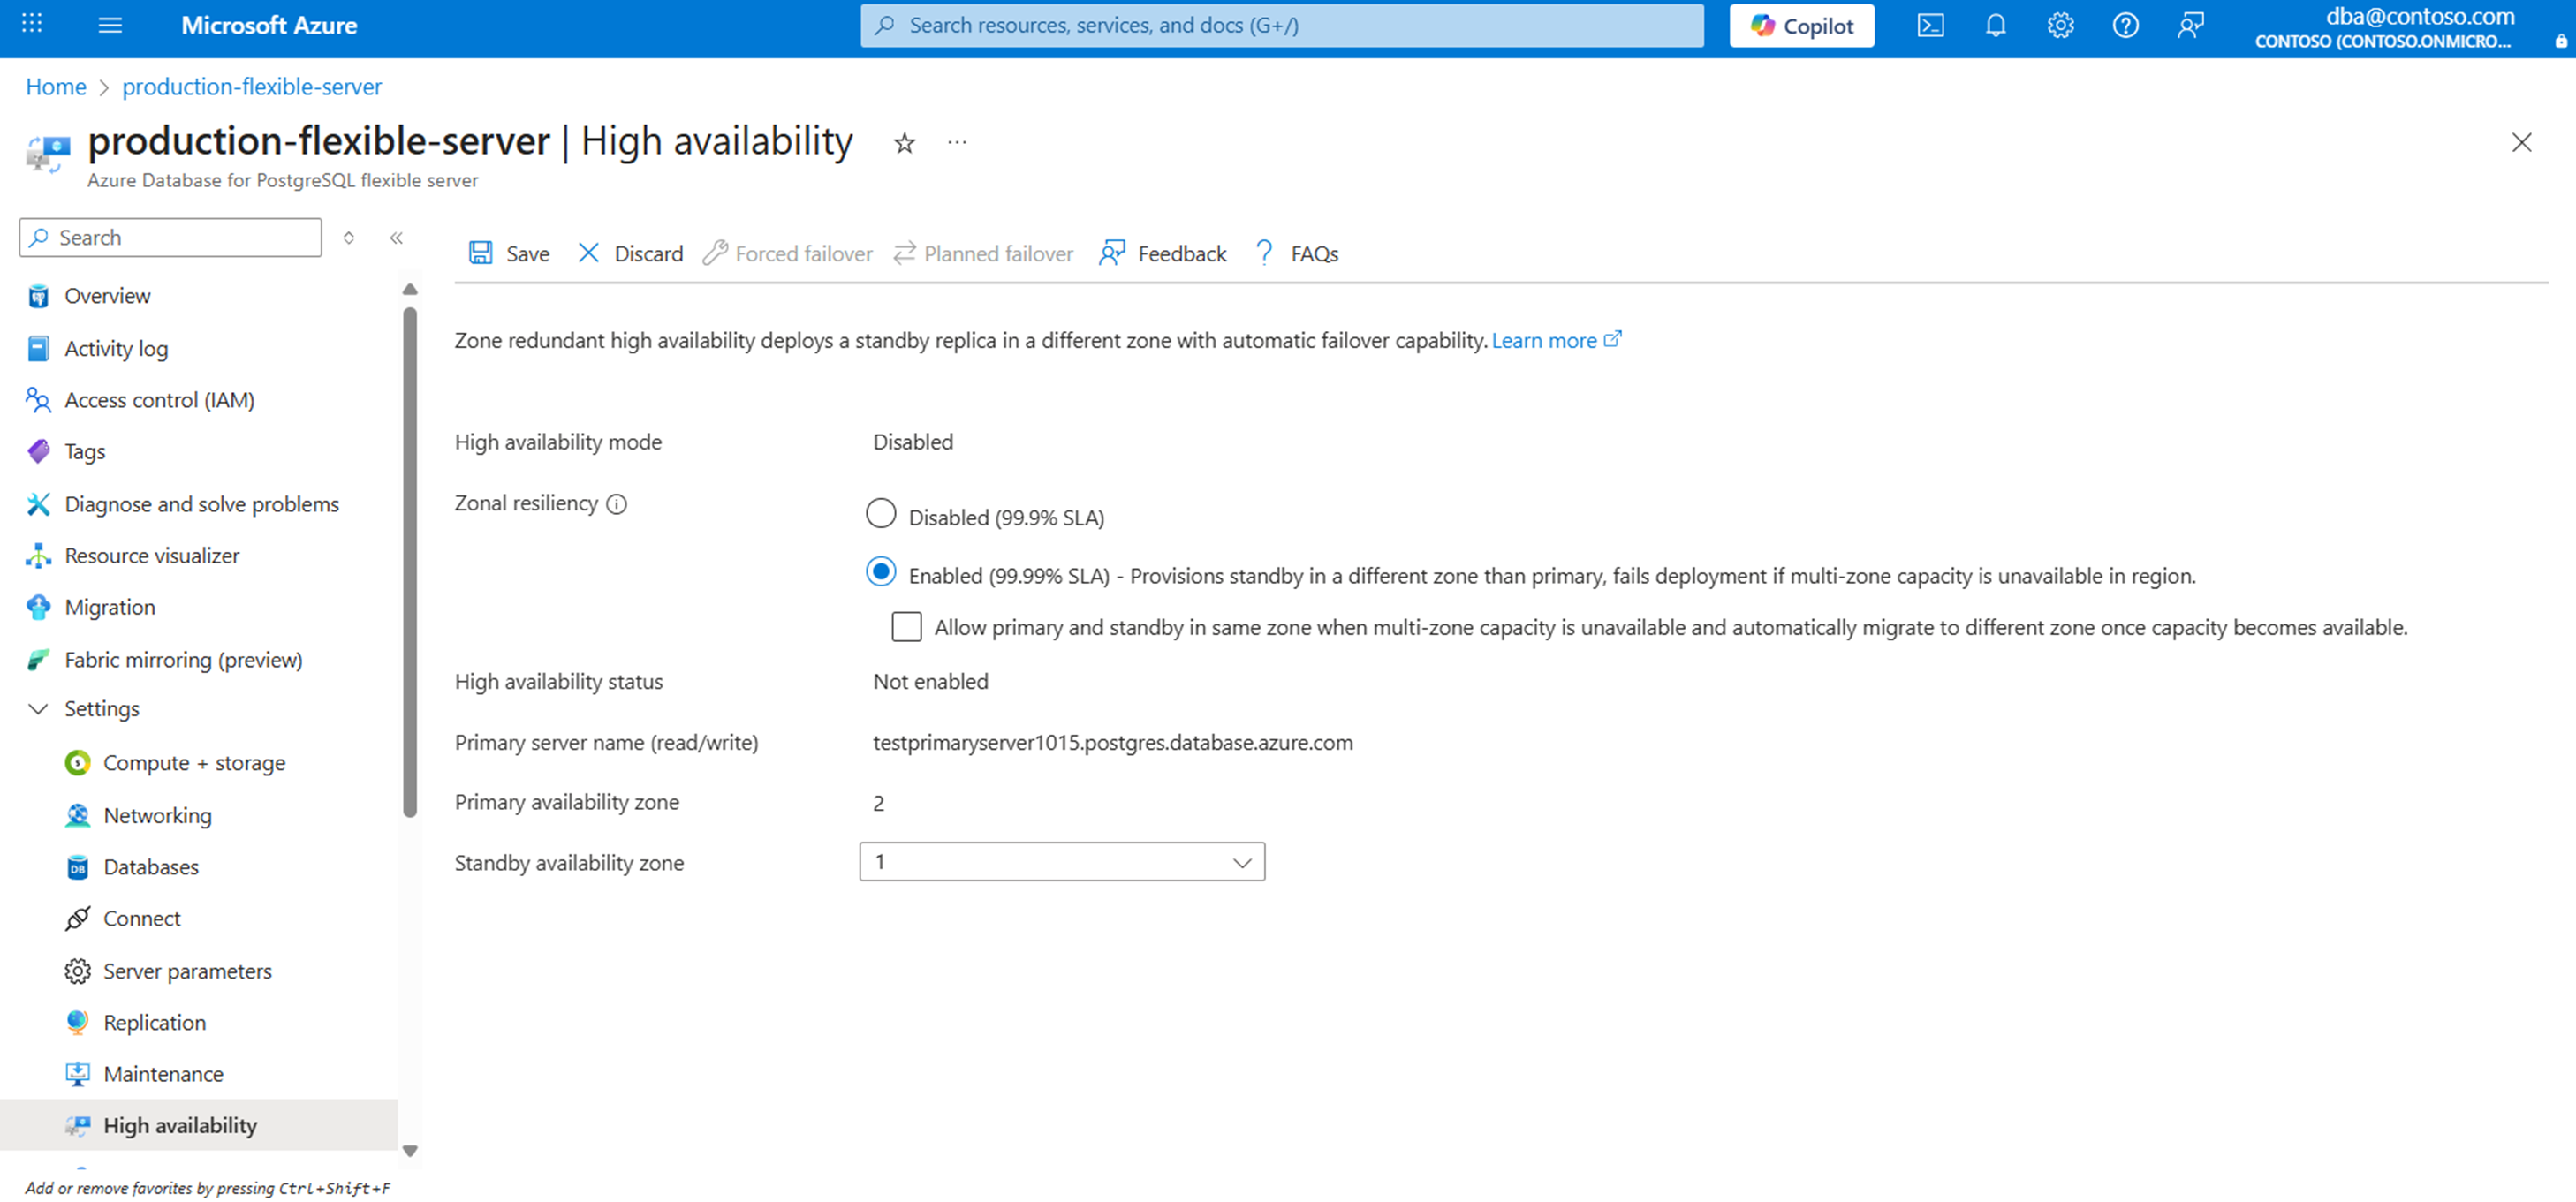Image resolution: width=2576 pixels, height=1202 pixels.
Task: Open Compute + storage menu item
Action: coord(194,763)
